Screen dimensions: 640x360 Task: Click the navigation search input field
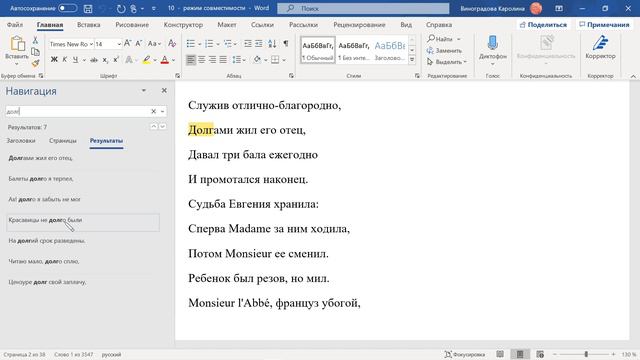tap(78, 111)
